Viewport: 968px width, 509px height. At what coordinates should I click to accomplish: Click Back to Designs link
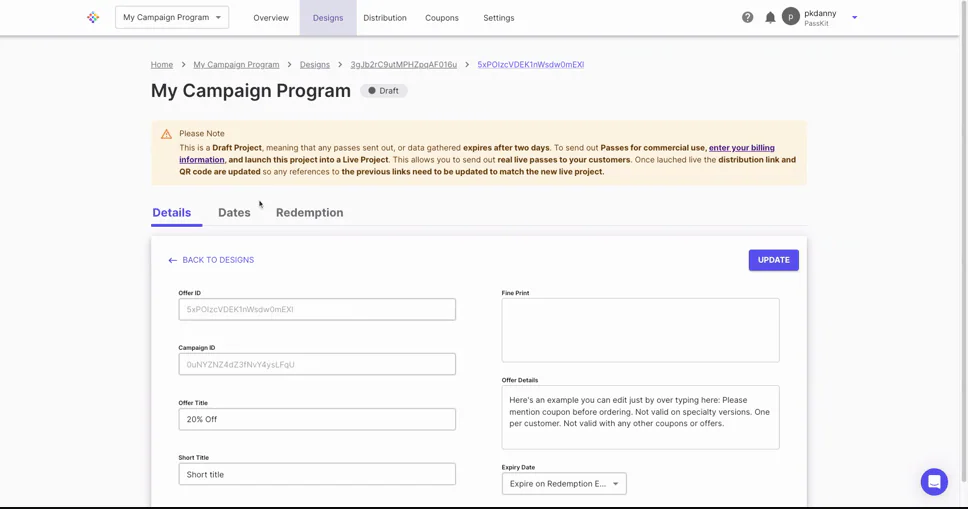(x=211, y=260)
